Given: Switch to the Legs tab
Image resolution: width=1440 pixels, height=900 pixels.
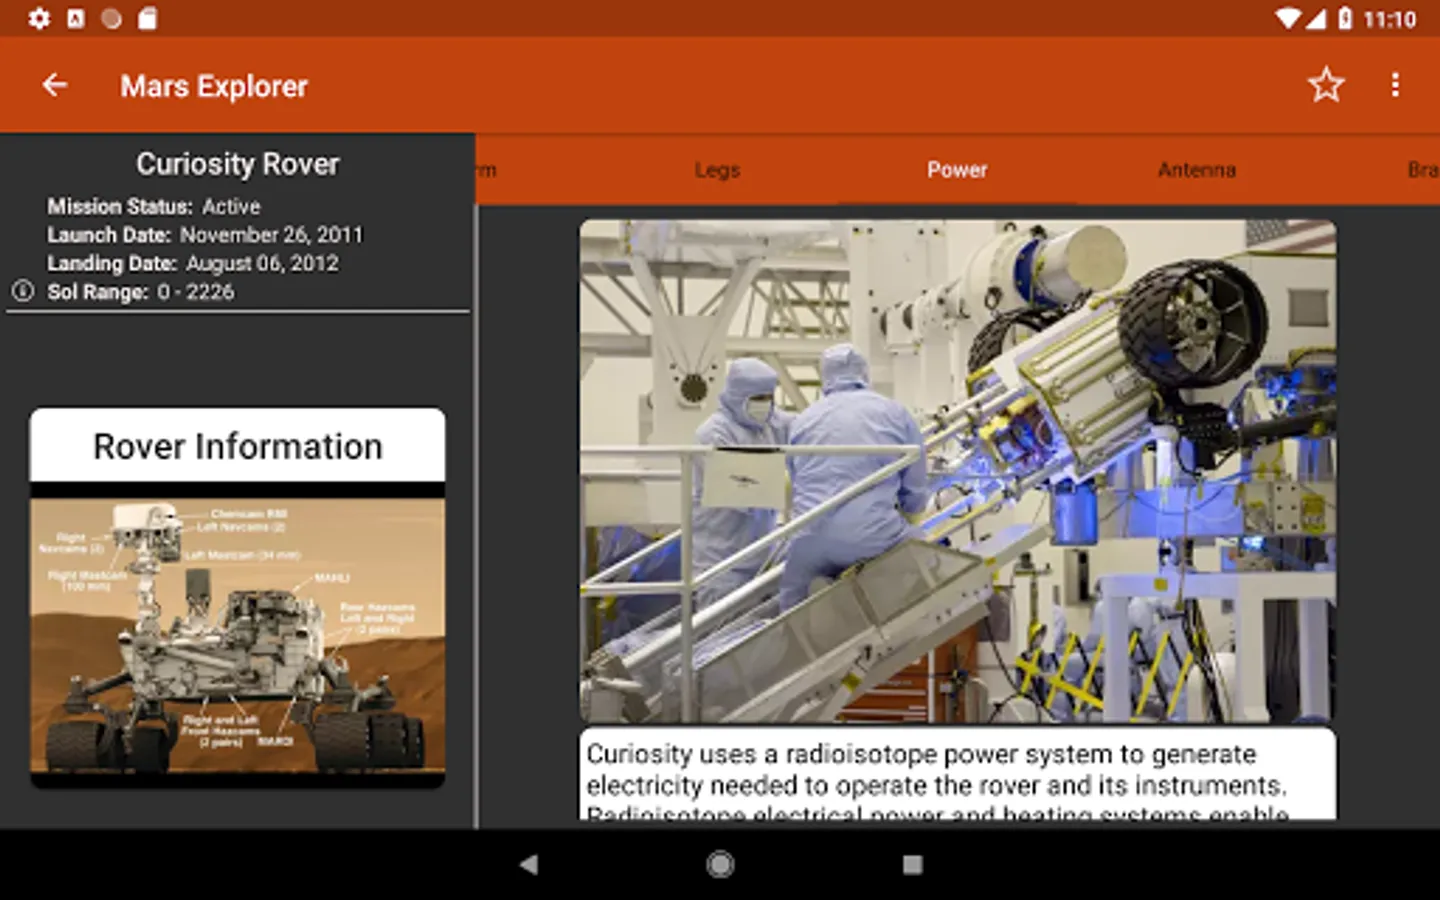Looking at the screenshot, I should pyautogui.click(x=717, y=170).
